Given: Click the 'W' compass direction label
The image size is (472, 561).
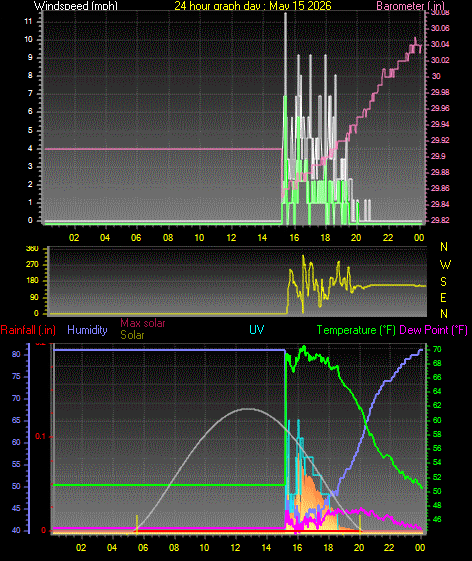Looking at the screenshot, I should [x=445, y=265].
